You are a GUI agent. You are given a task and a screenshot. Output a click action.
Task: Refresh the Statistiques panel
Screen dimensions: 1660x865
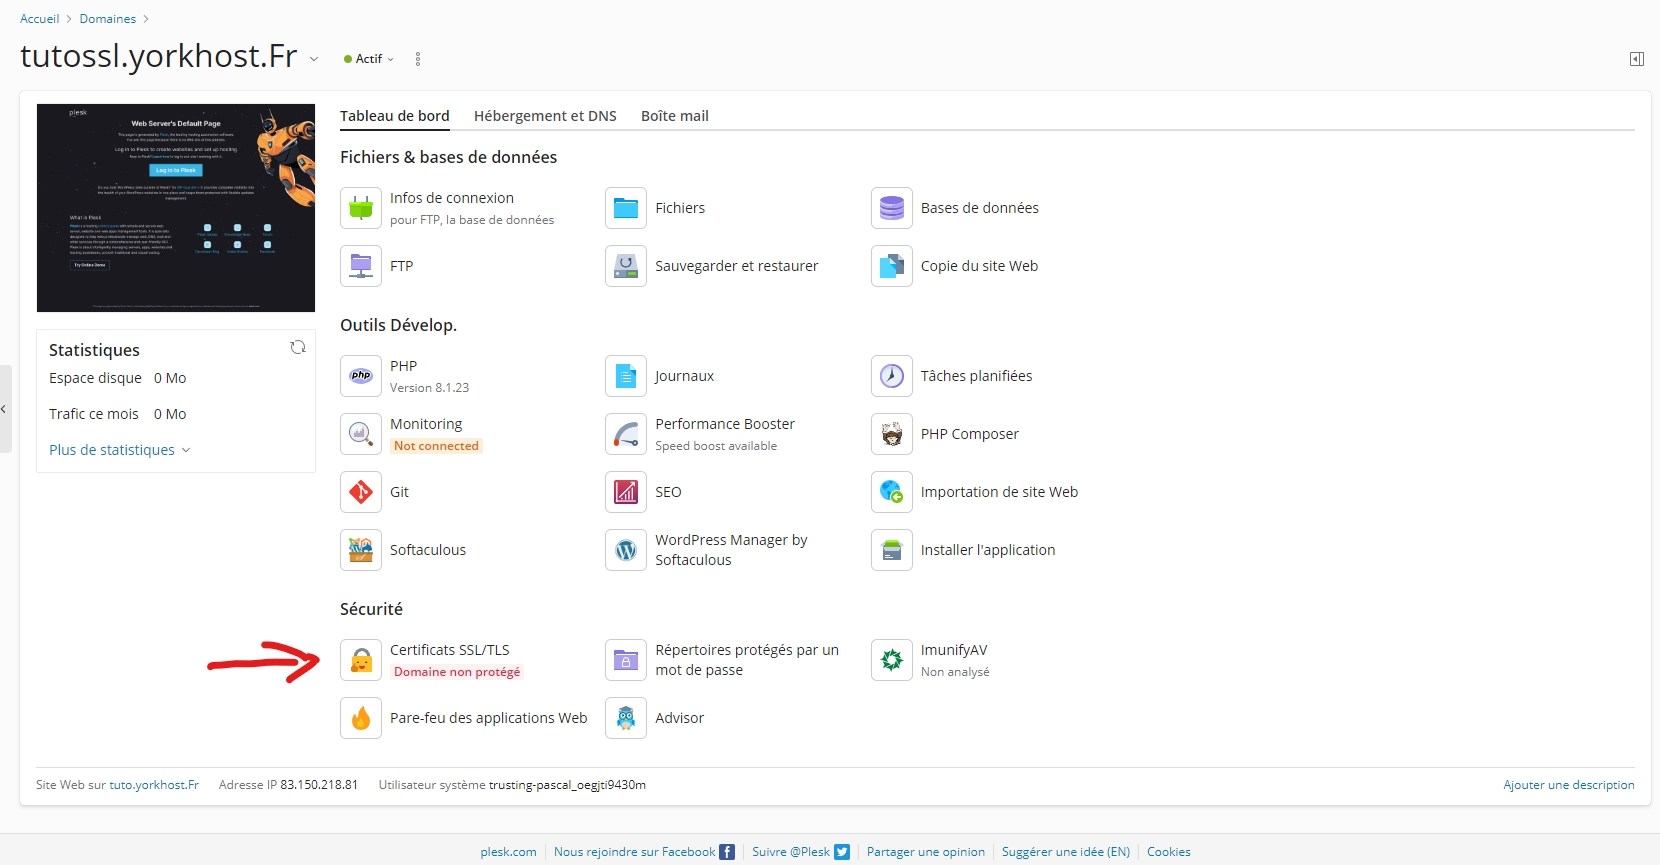pos(298,348)
